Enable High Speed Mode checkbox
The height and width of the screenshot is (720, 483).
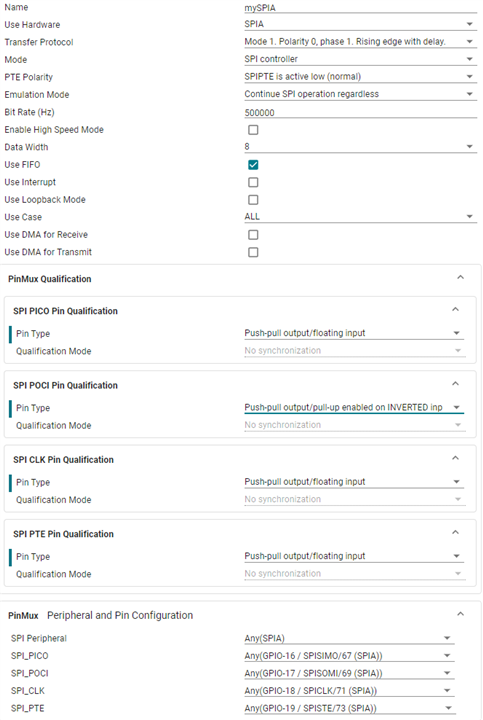(x=253, y=130)
